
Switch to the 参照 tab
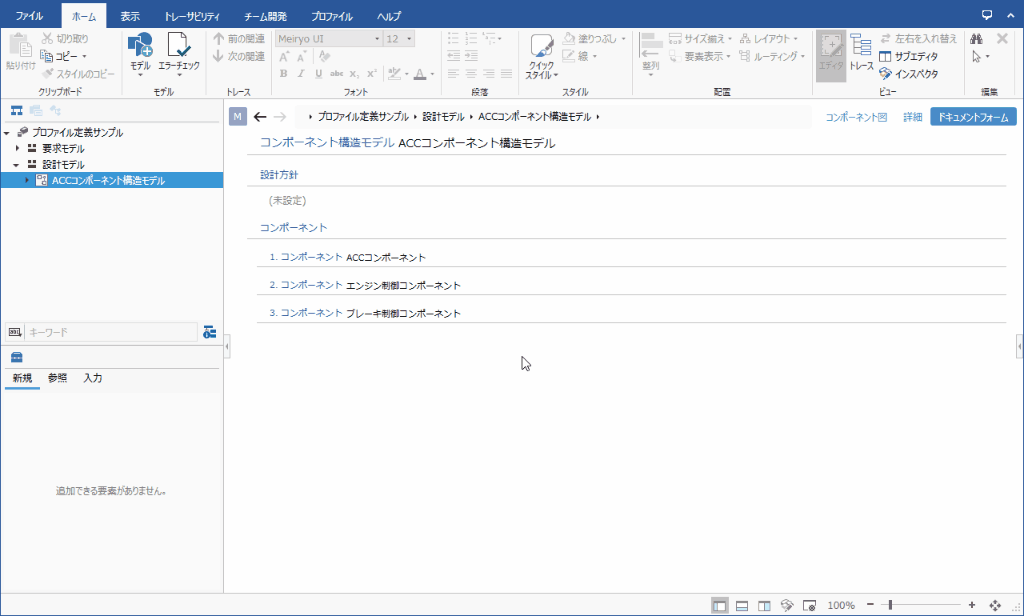point(58,378)
